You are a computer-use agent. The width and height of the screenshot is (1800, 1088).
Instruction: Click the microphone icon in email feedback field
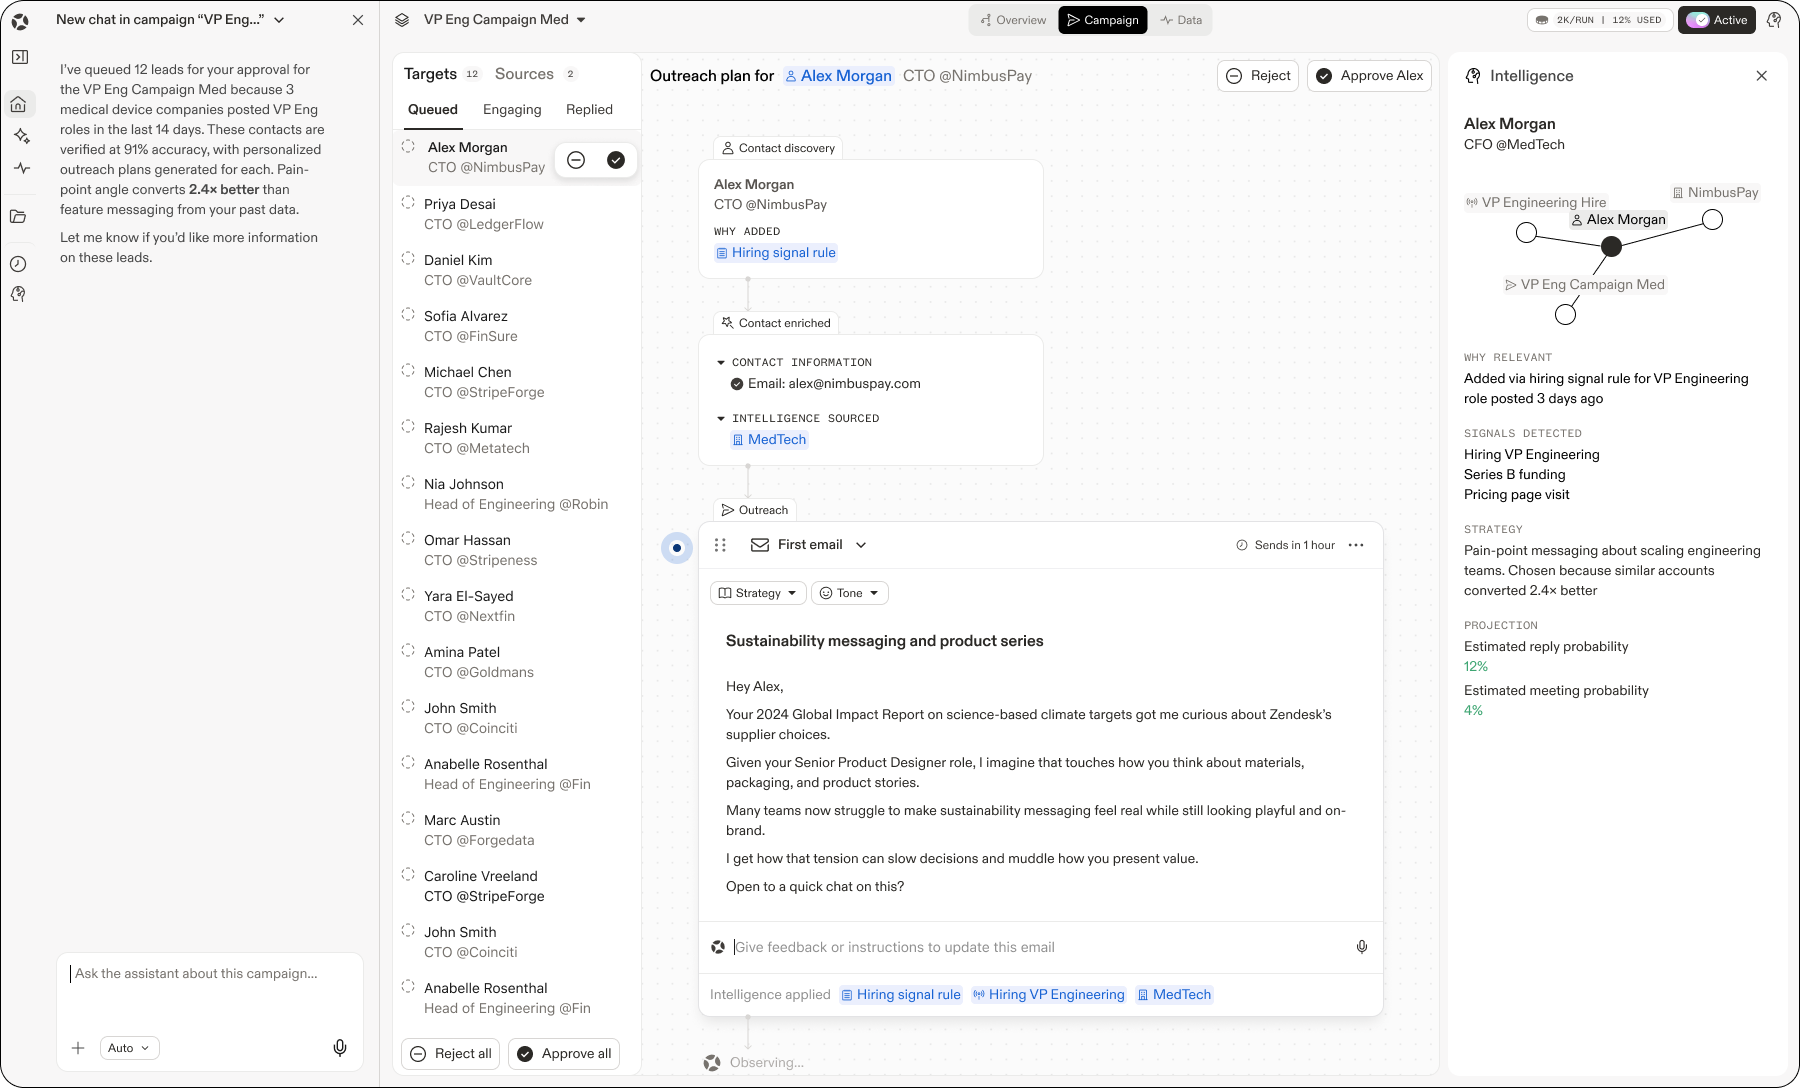coord(1361,947)
